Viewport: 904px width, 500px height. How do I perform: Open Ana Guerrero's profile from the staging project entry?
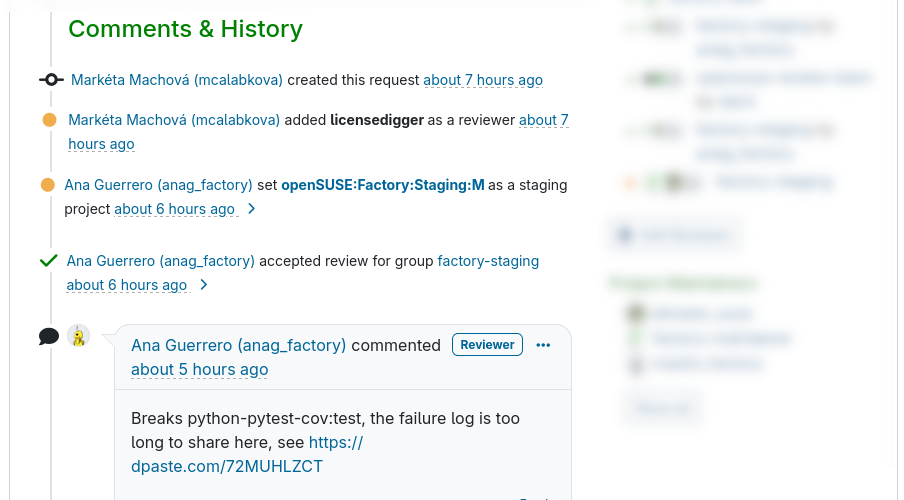(x=158, y=185)
